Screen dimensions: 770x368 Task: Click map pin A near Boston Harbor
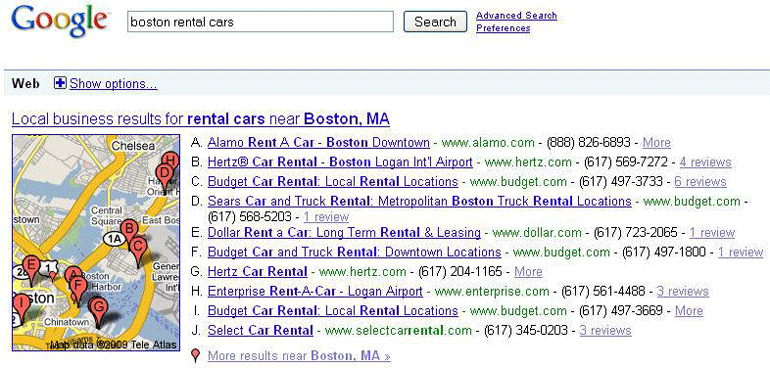[x=72, y=275]
